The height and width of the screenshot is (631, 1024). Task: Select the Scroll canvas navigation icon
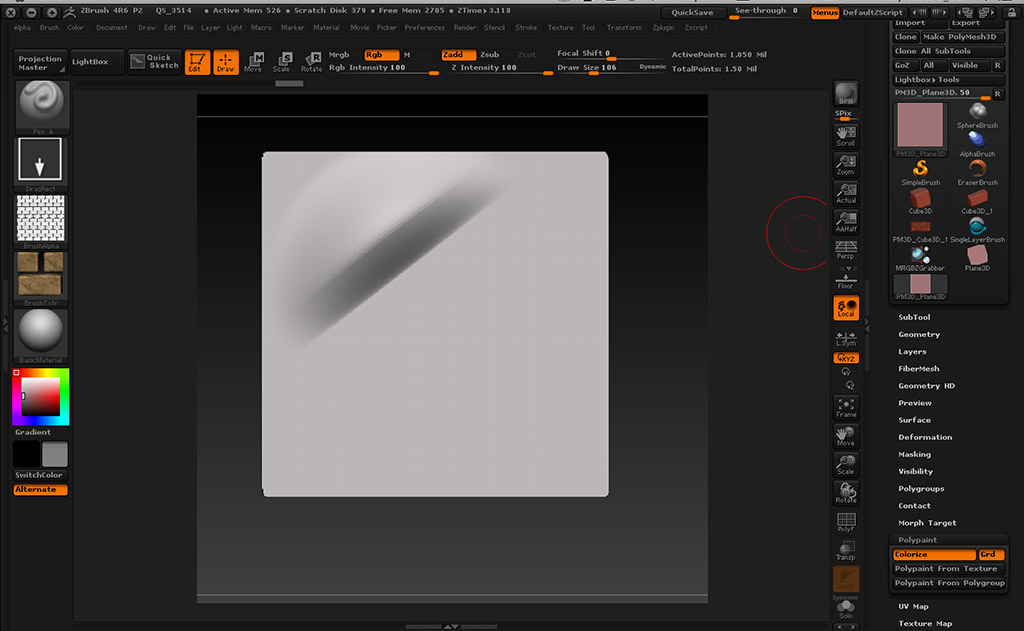(846, 136)
